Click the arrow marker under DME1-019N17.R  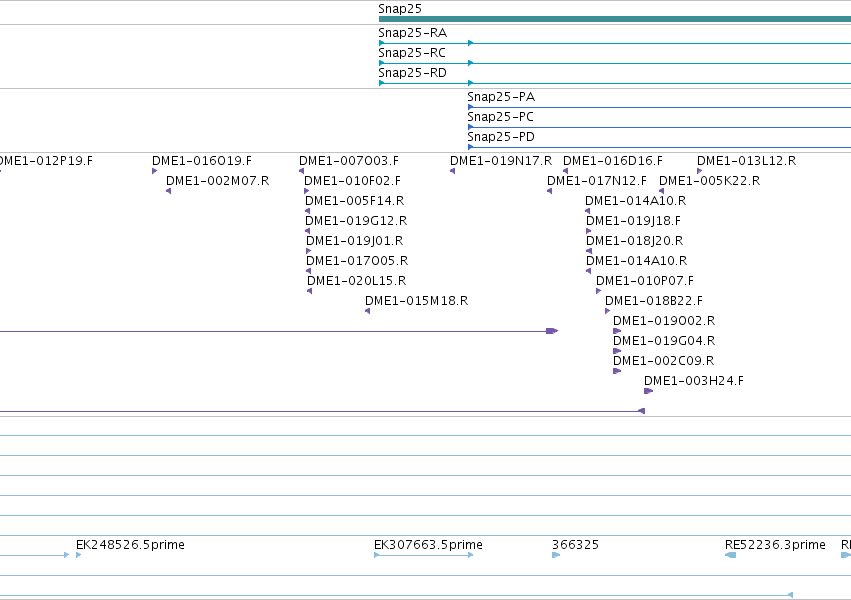453,171
